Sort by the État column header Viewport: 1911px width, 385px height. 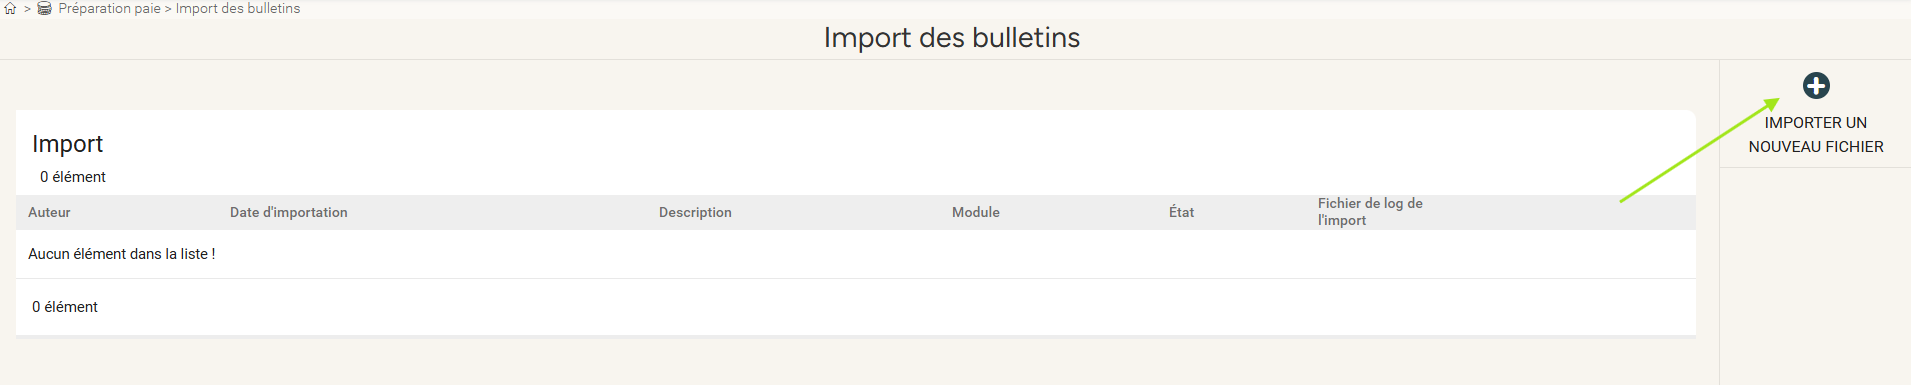pyautogui.click(x=1181, y=212)
